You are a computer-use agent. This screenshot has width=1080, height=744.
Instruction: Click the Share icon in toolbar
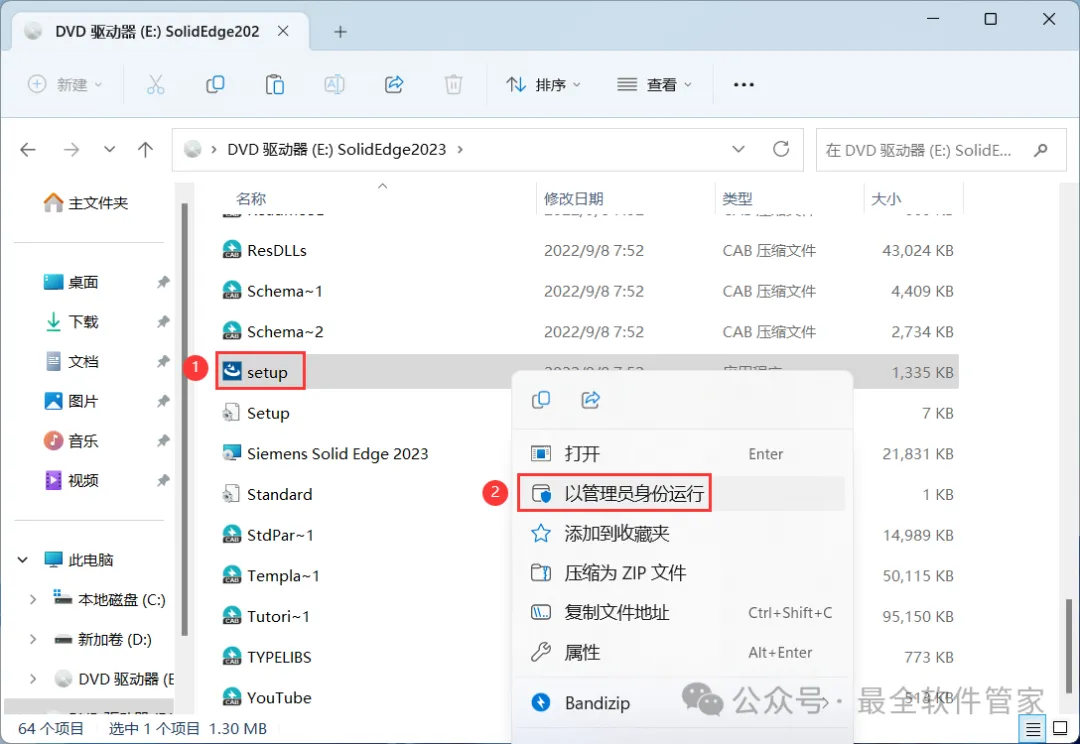pos(394,85)
